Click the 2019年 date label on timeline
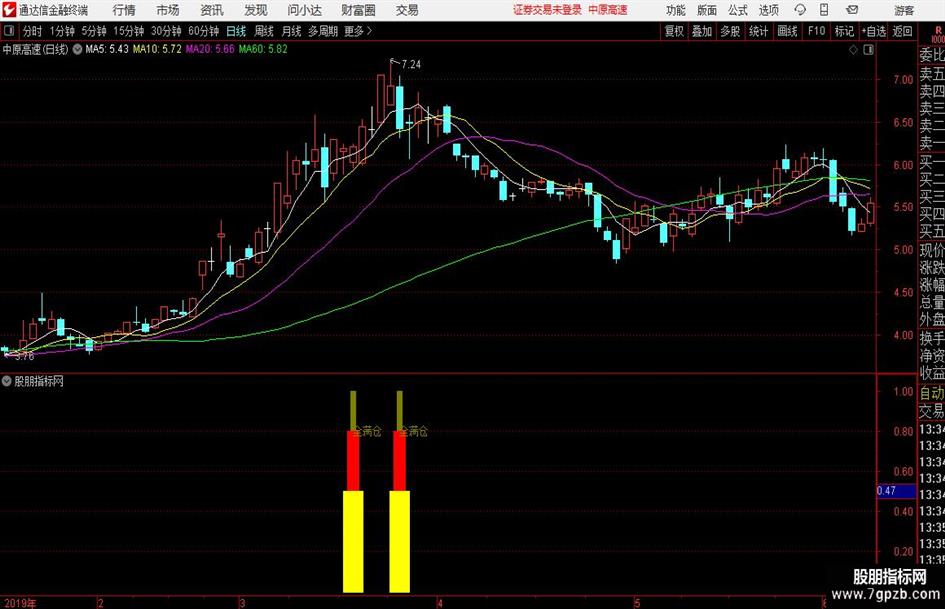 [20, 603]
